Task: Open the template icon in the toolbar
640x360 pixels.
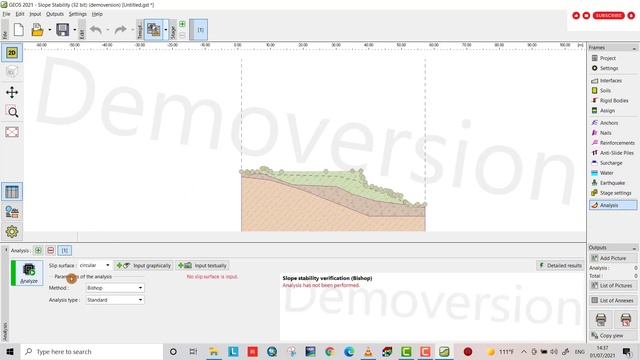Action: tap(153, 30)
